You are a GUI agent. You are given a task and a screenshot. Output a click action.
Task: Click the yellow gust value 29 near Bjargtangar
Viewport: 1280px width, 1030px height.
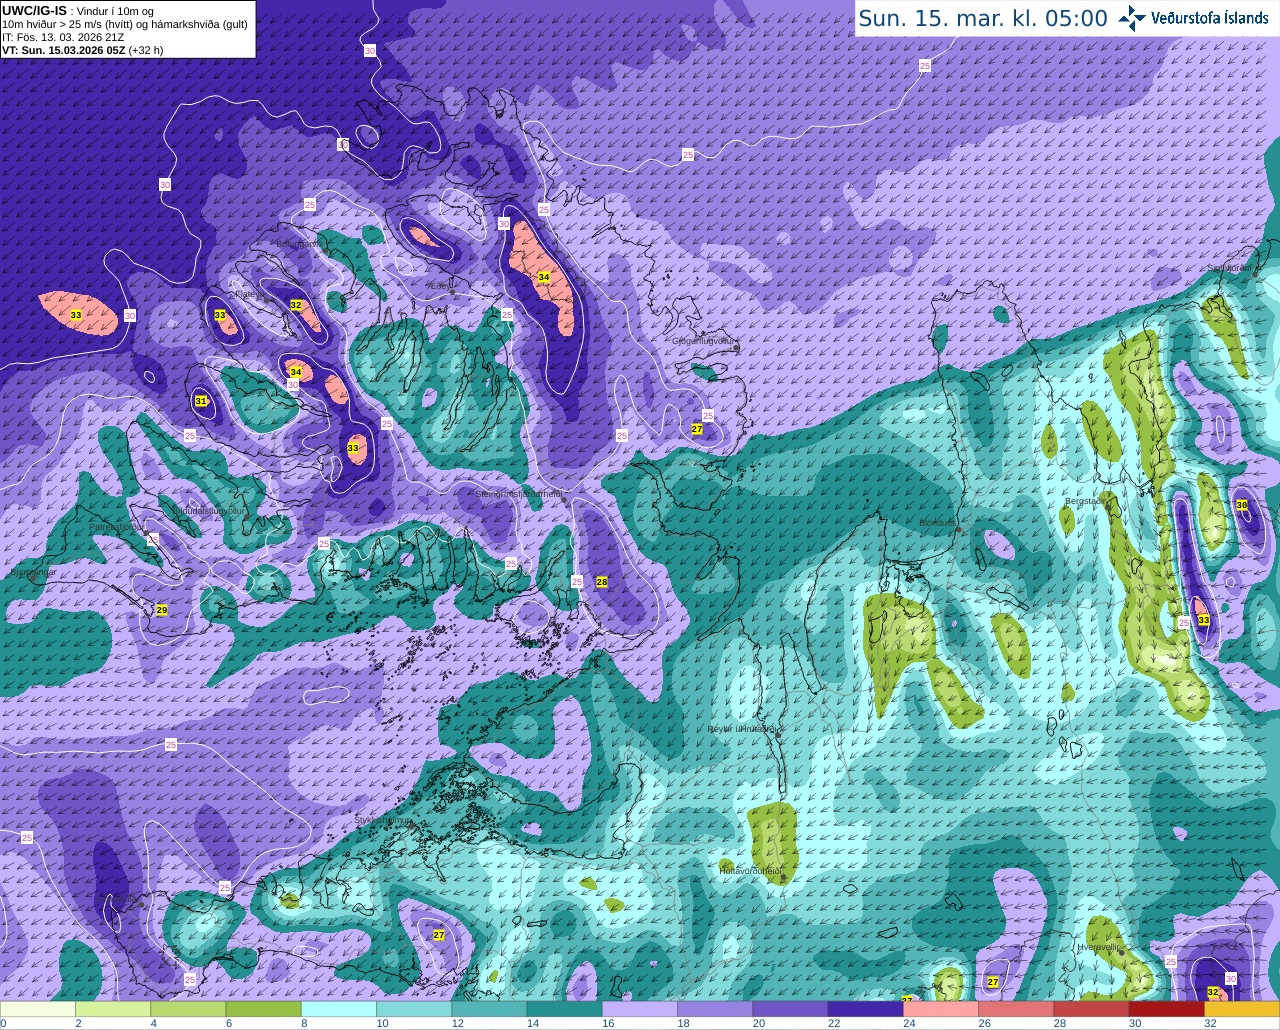click(x=161, y=610)
